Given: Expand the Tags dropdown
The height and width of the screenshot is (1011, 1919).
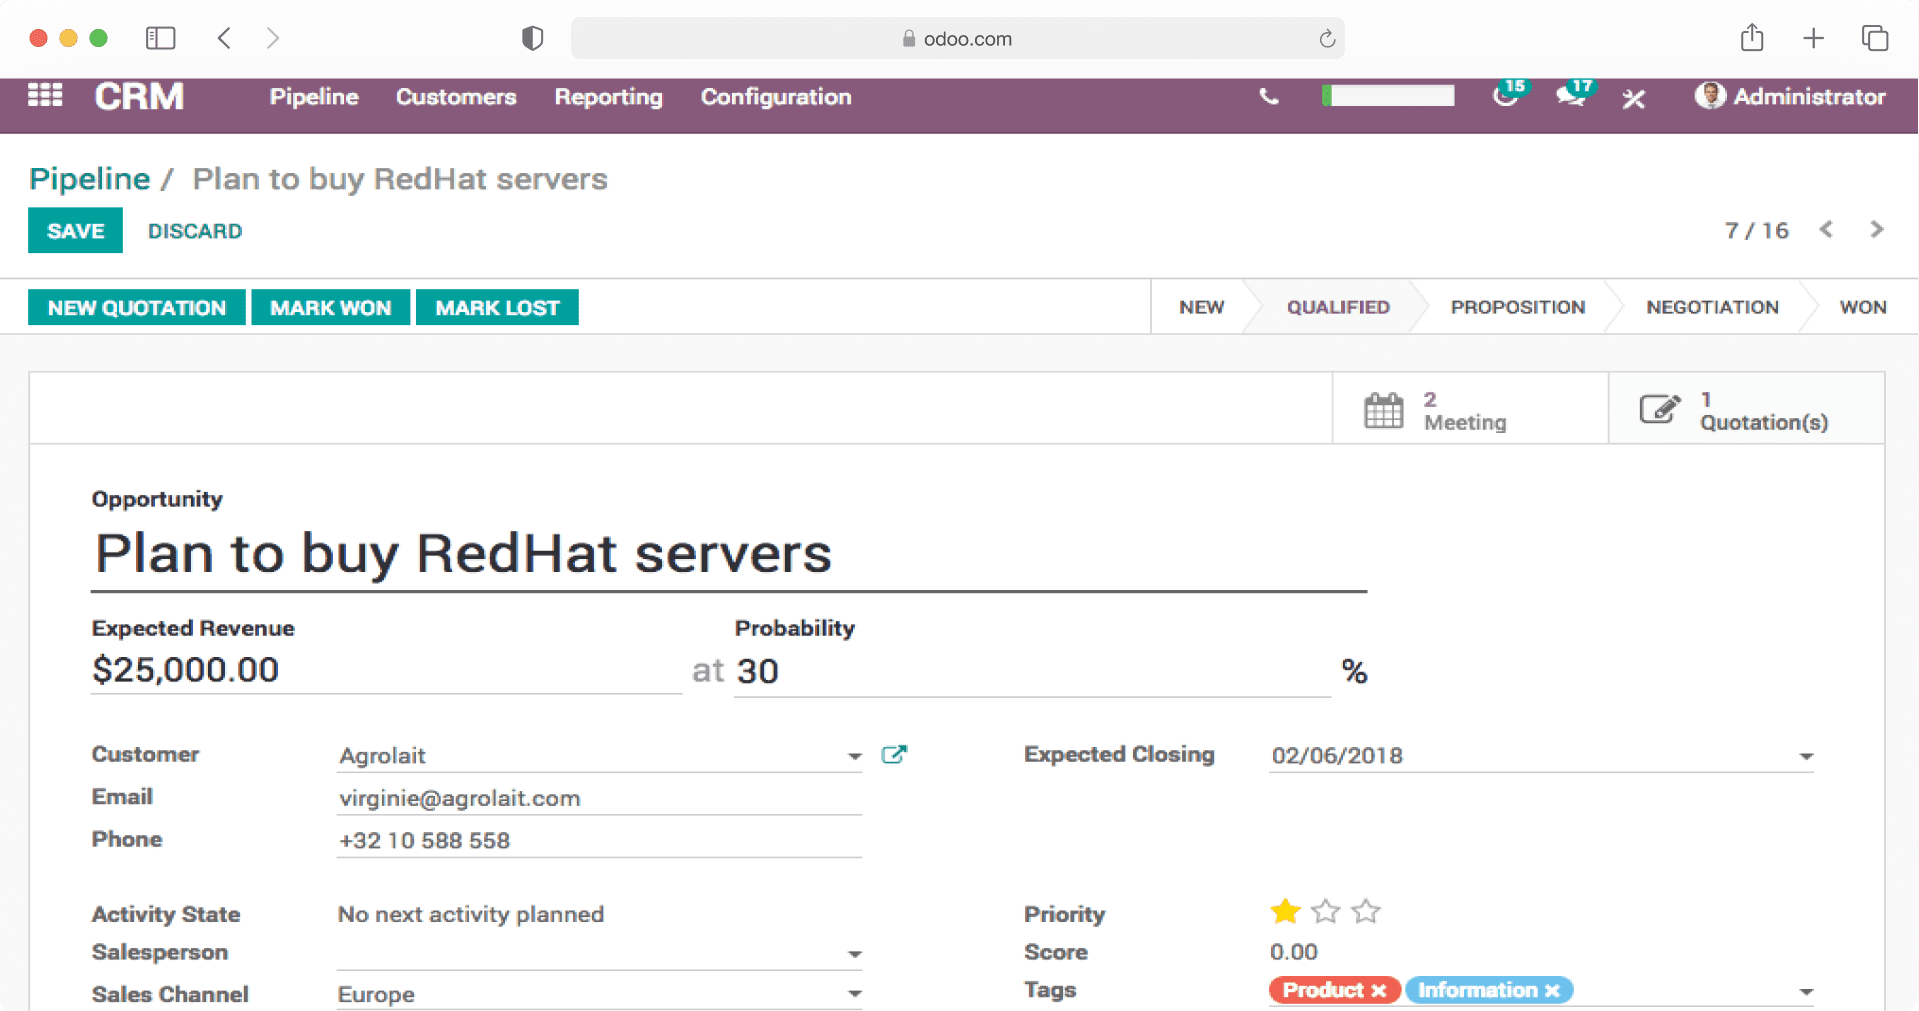Looking at the screenshot, I should 1806,992.
